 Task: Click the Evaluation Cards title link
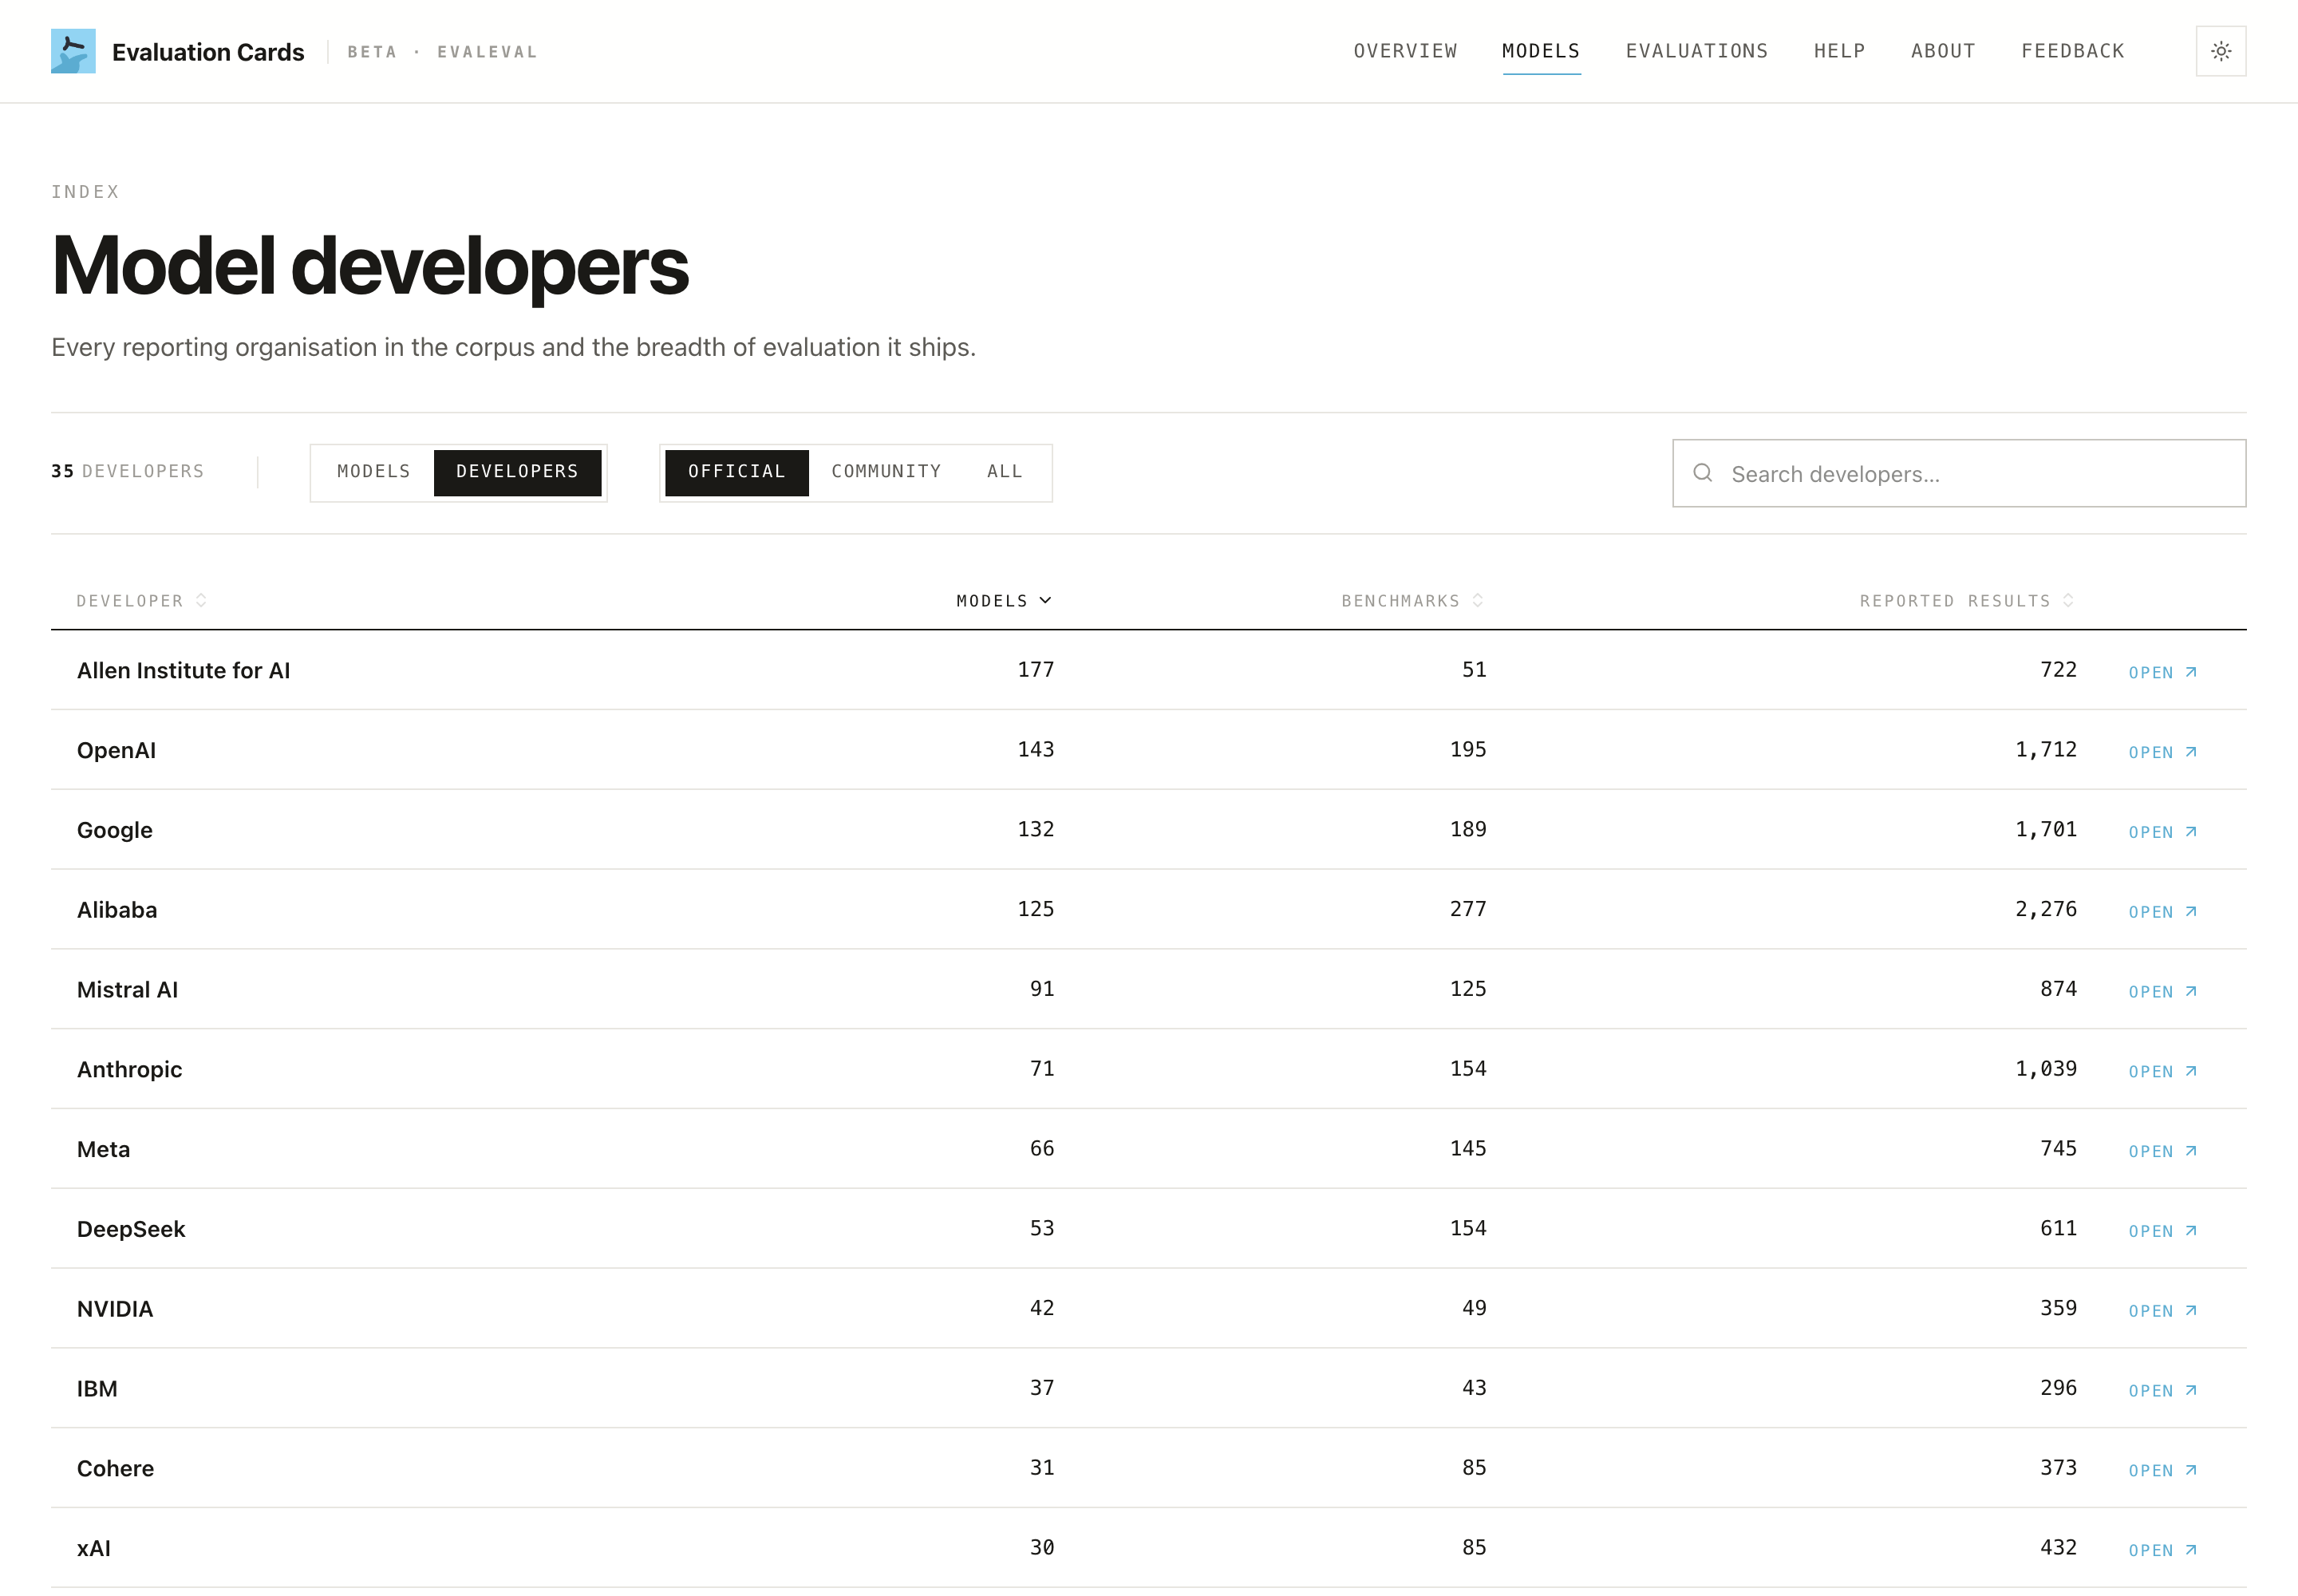pyautogui.click(x=208, y=52)
